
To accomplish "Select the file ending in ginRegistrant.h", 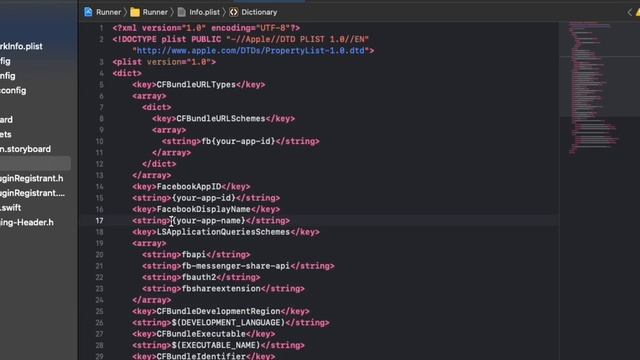I will [31, 179].
